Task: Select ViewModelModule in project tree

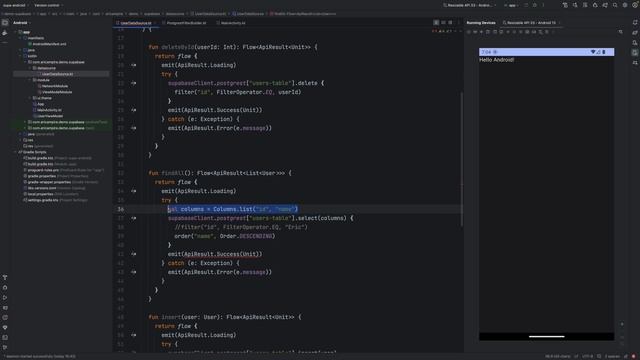Action: (56, 92)
